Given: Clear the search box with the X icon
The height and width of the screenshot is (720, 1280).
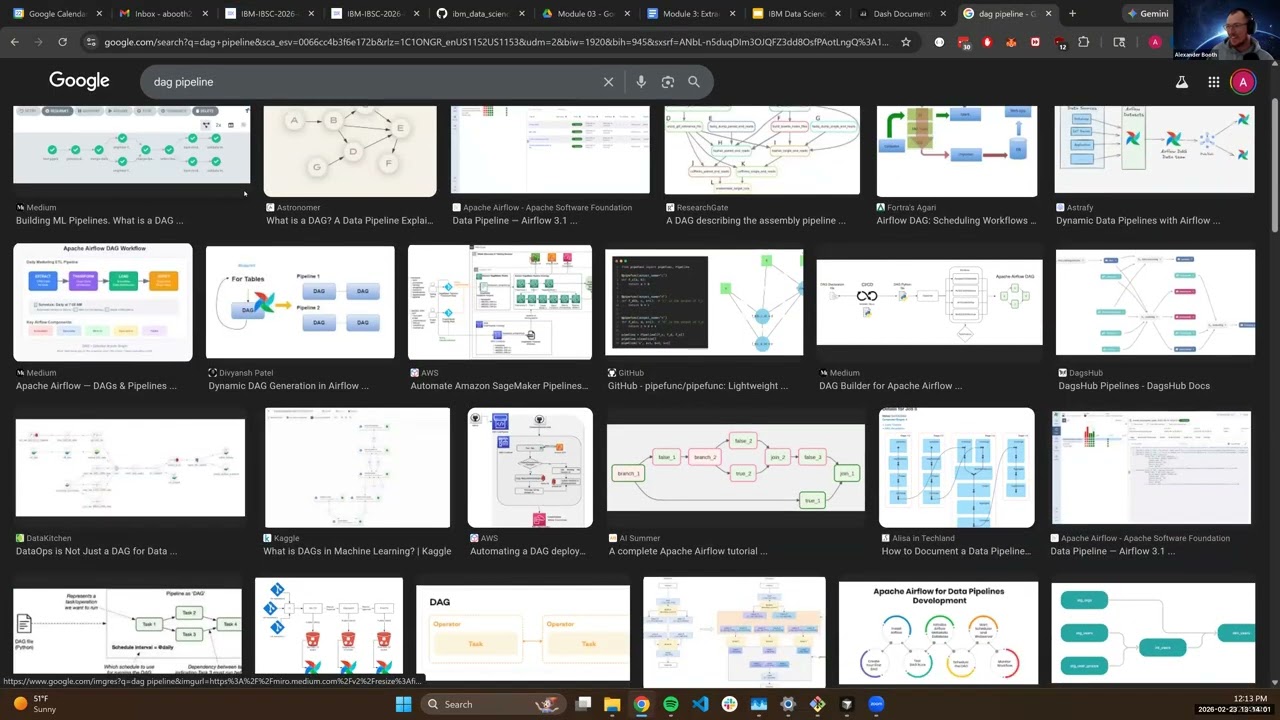Looking at the screenshot, I should click(608, 82).
